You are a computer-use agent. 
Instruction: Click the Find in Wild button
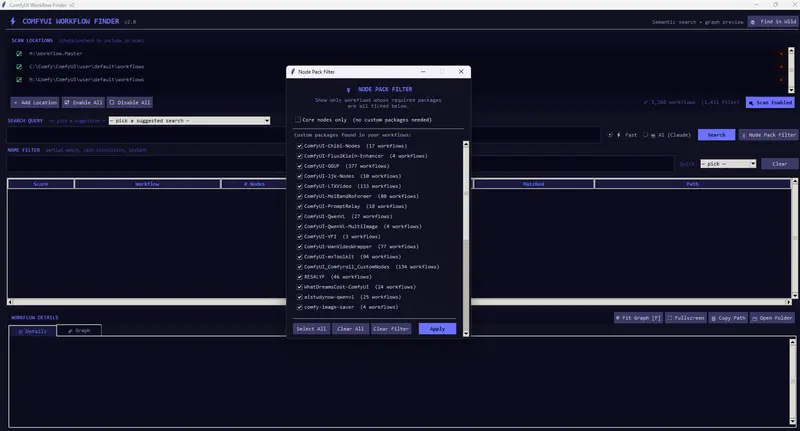[x=773, y=22]
